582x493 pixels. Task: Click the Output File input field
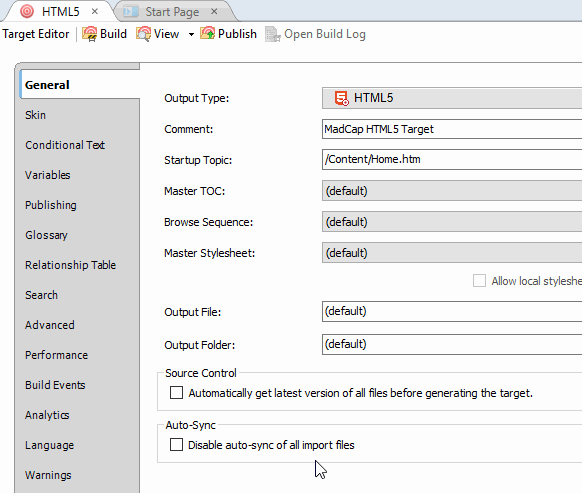coord(452,311)
